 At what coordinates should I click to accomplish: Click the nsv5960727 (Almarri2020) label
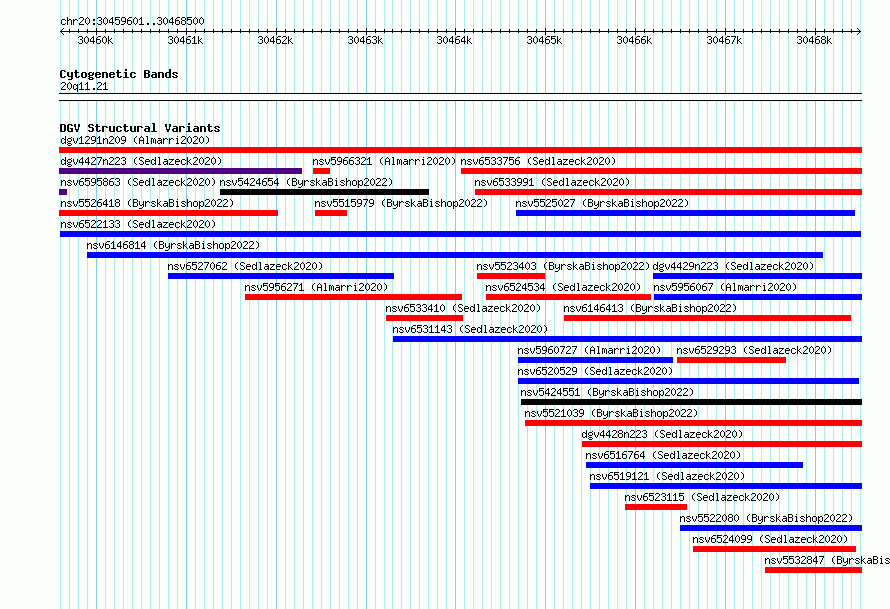click(x=589, y=350)
